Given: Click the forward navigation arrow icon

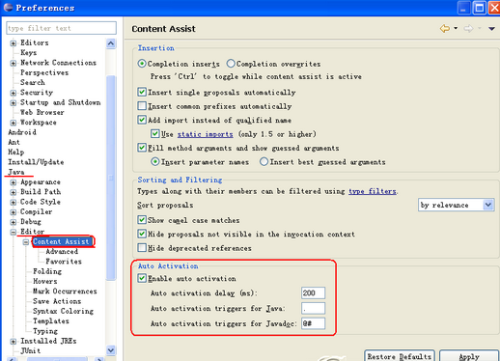Looking at the screenshot, I should pyautogui.click(x=469, y=29).
